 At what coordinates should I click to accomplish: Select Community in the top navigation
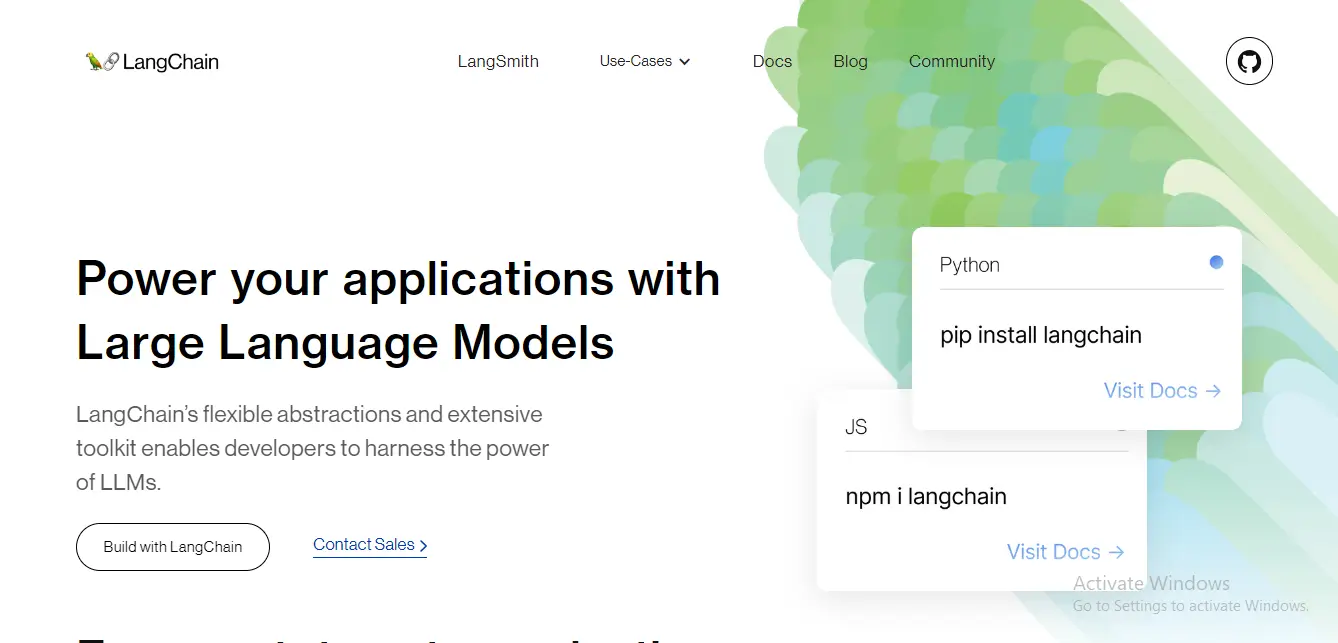pyautogui.click(x=952, y=61)
